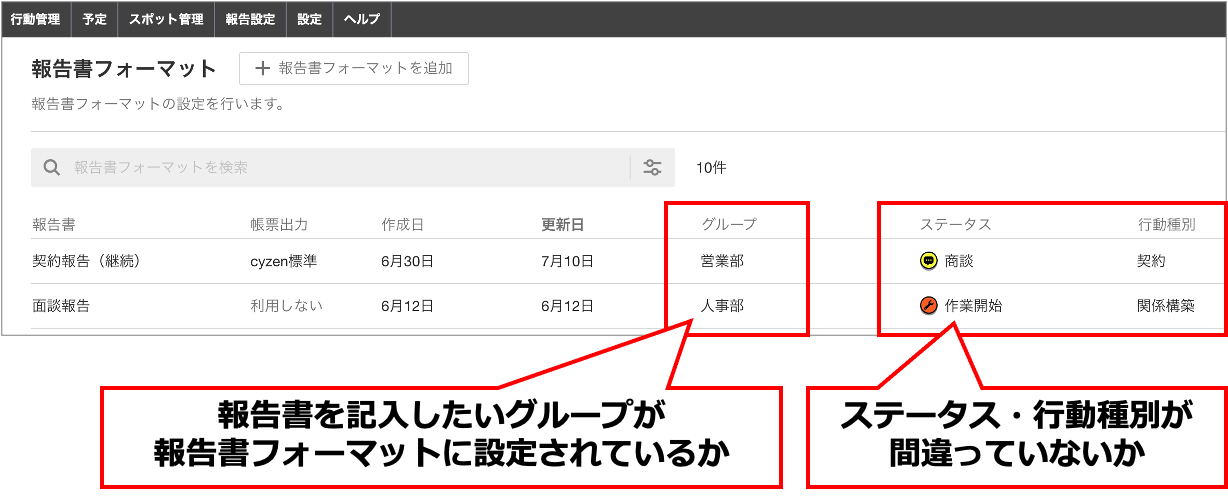1228x496 pixels.
Task: Click the magnifier search icon
Action: click(x=52, y=167)
